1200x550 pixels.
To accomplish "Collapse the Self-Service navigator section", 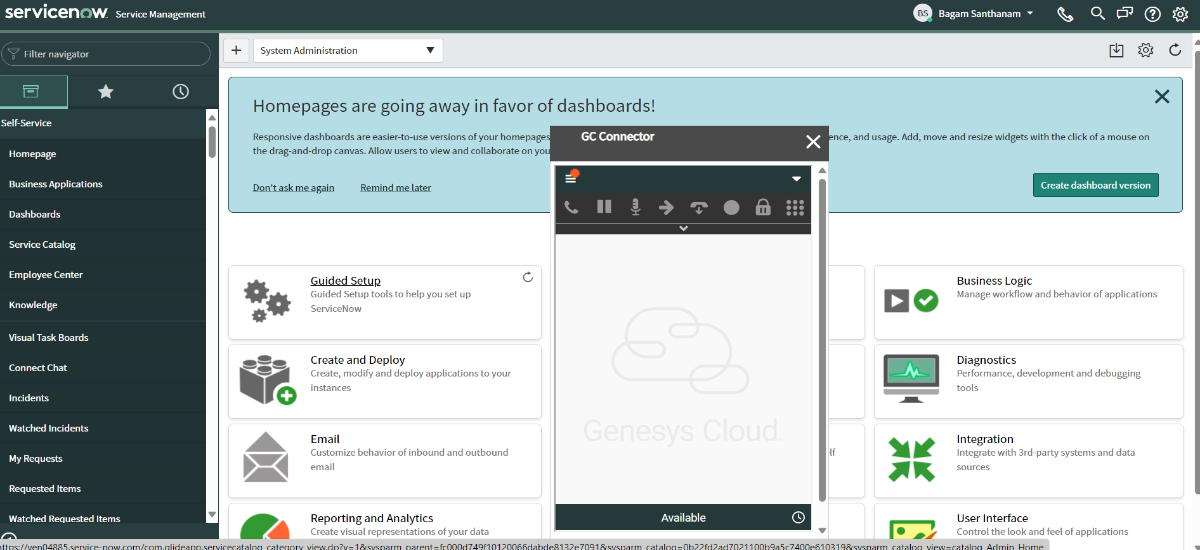I will pyautogui.click(x=26, y=123).
